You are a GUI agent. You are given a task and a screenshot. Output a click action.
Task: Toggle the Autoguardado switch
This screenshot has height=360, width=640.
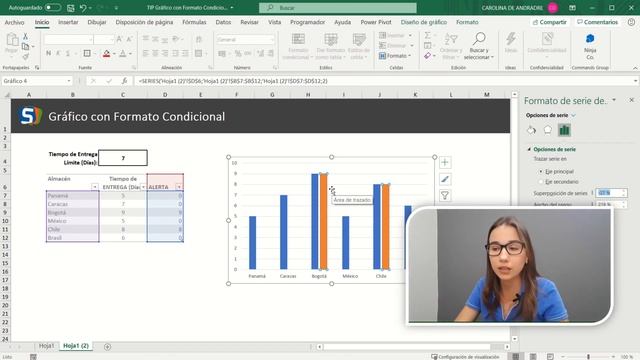pos(53,7)
